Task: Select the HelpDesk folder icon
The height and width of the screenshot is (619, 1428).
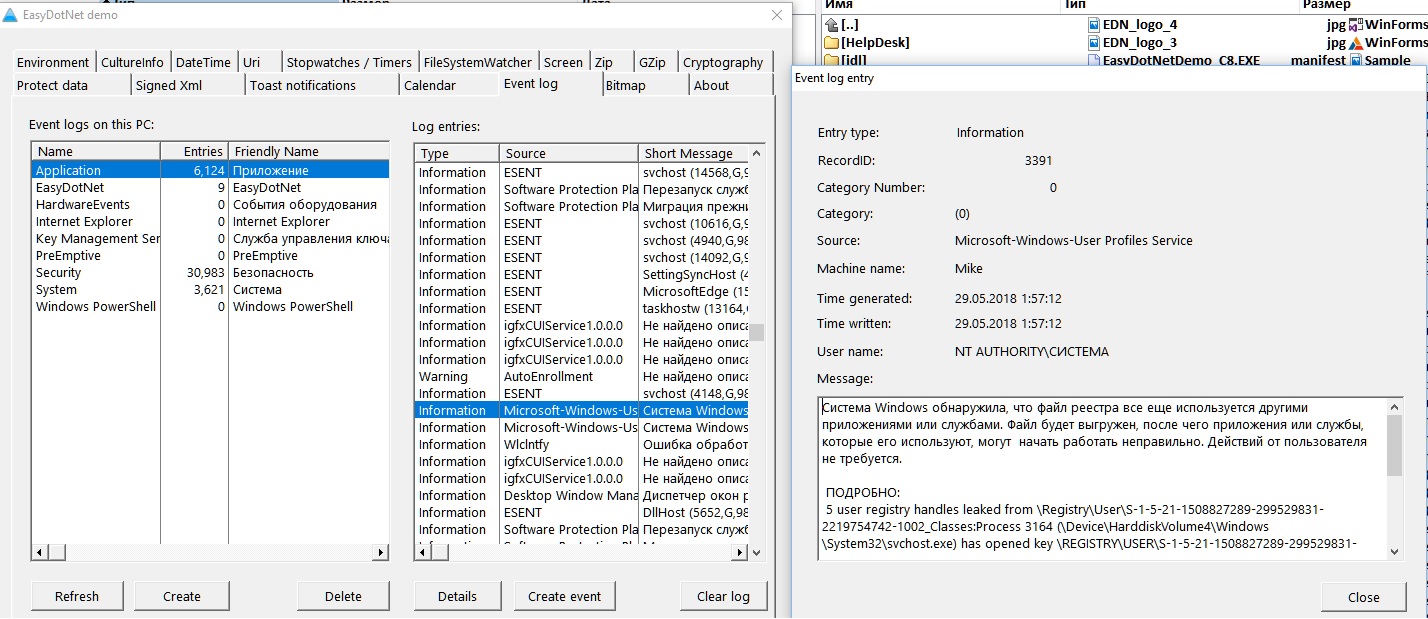Action: pos(830,43)
